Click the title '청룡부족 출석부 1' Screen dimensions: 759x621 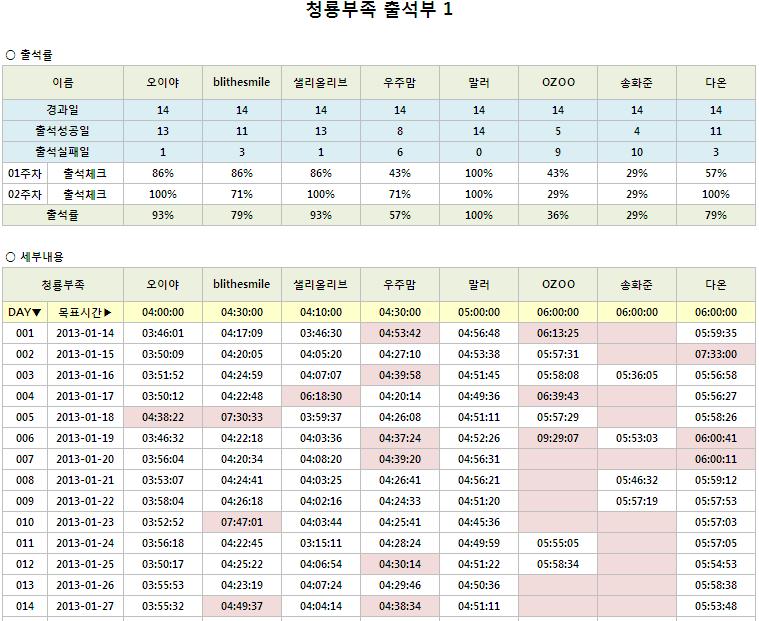[x=380, y=10]
